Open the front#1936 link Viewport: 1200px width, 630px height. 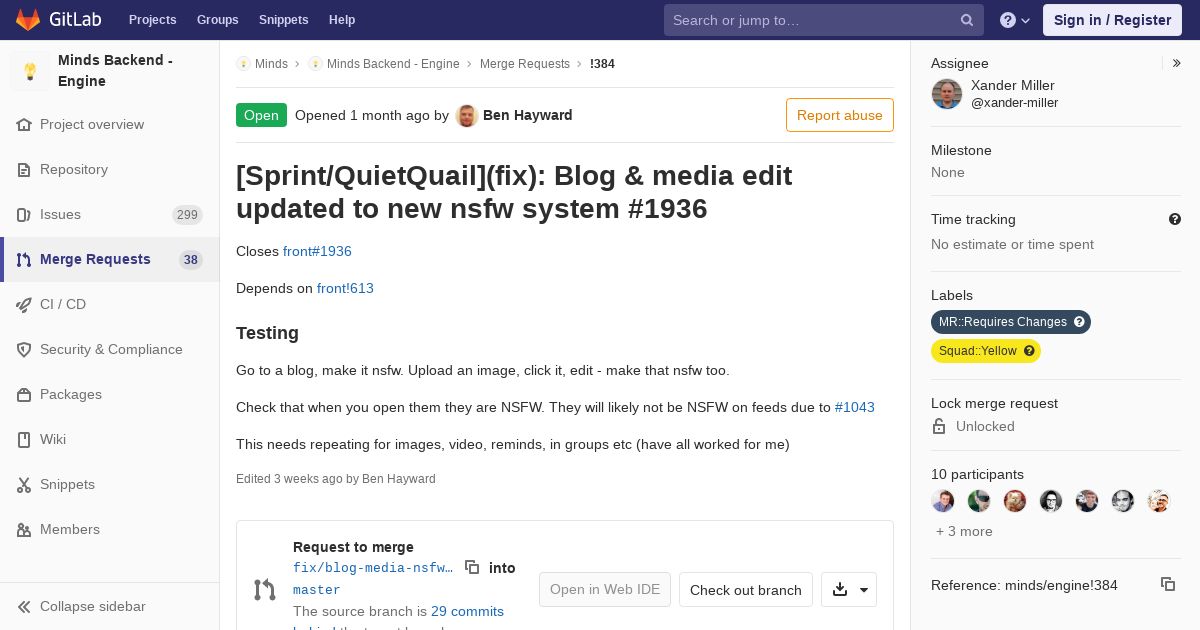point(317,251)
